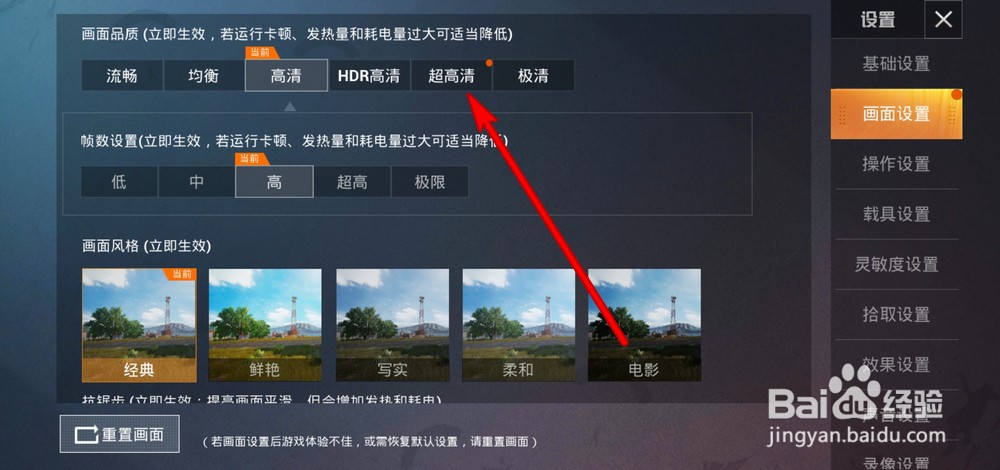The height and width of the screenshot is (470, 1000).
Task: Pick the 柔和 style thumbnail
Action: tap(518, 325)
